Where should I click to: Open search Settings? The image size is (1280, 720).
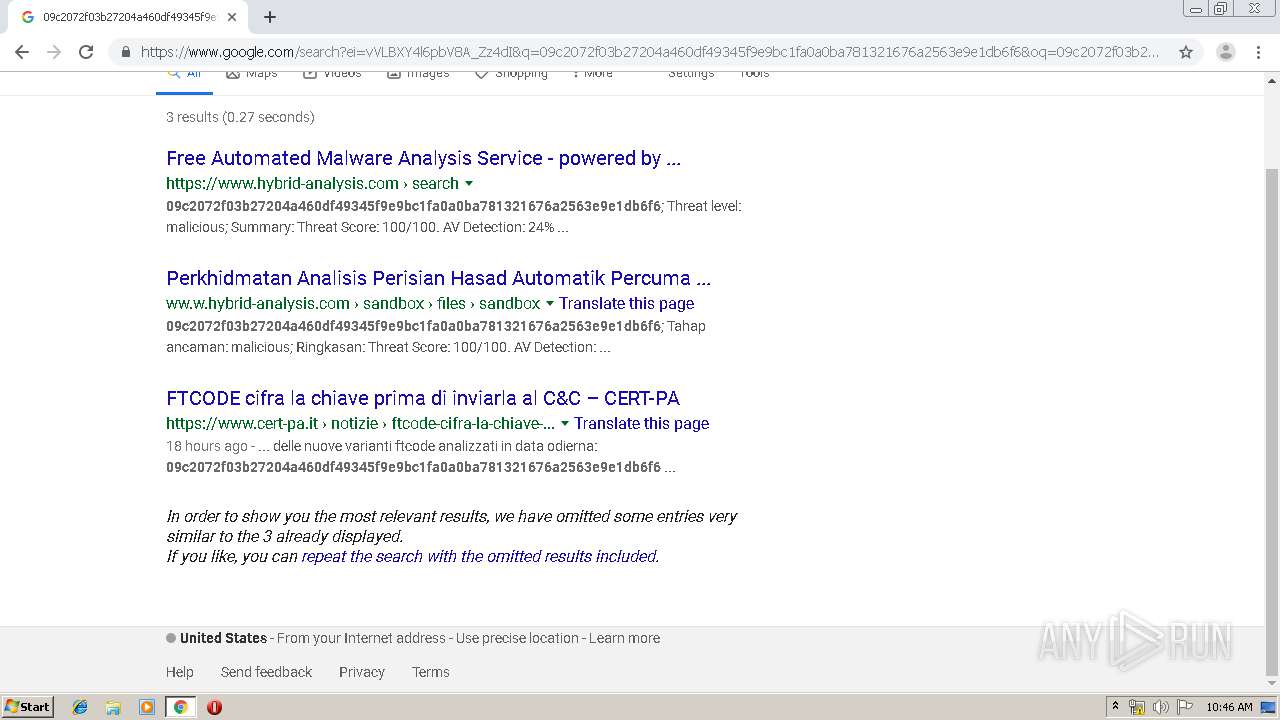click(x=691, y=74)
